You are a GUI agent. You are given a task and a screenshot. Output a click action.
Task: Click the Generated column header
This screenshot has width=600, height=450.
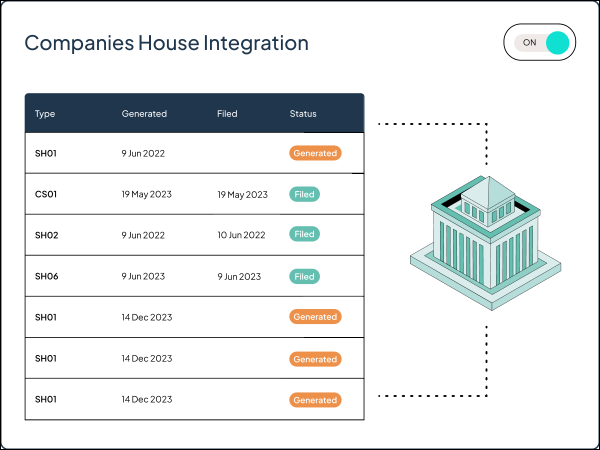(x=144, y=114)
